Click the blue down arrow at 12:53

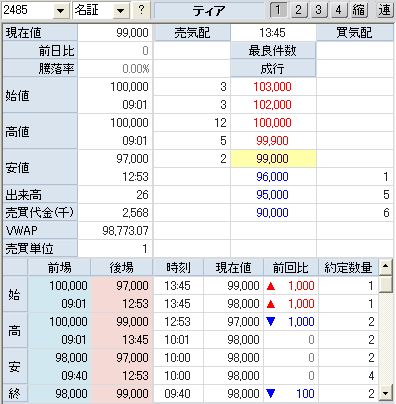(x=271, y=322)
